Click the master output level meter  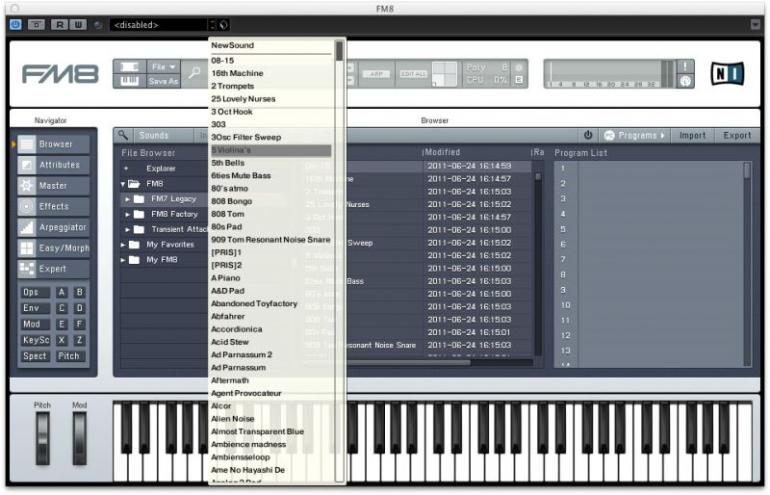pos(609,74)
